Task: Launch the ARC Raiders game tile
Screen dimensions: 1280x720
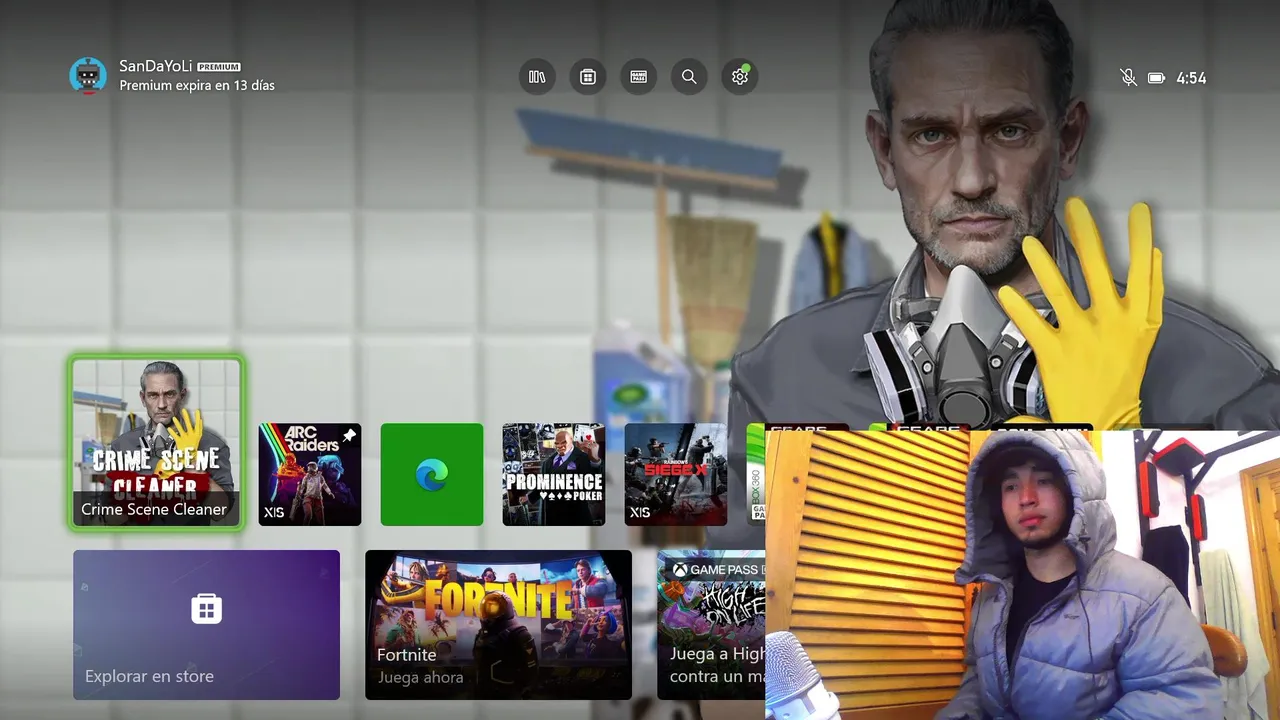Action: 310,474
